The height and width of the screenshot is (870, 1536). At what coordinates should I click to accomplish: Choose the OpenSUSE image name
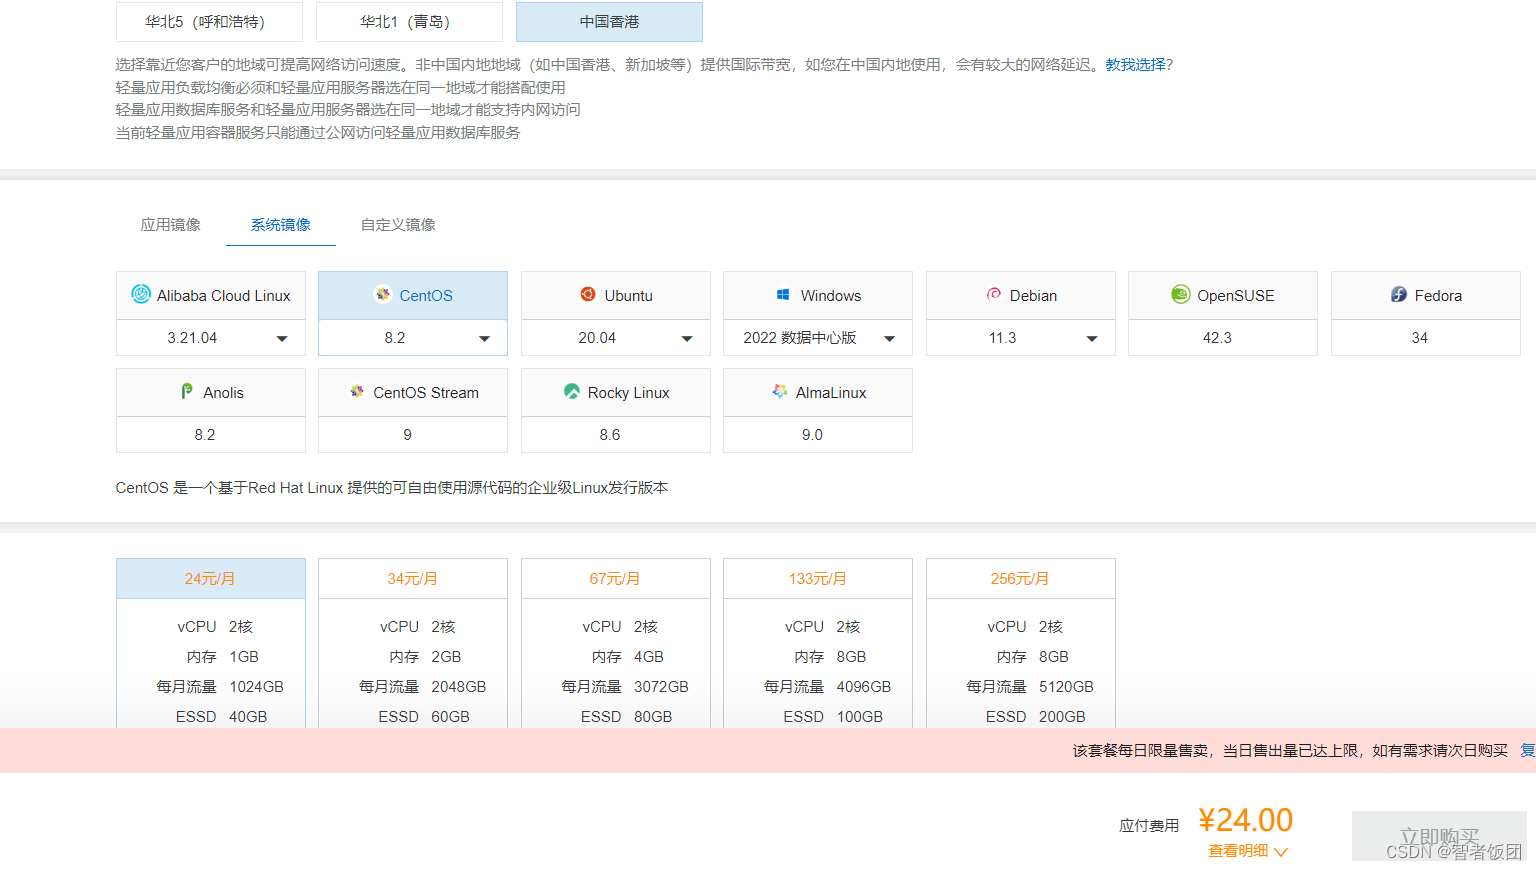pos(1236,296)
